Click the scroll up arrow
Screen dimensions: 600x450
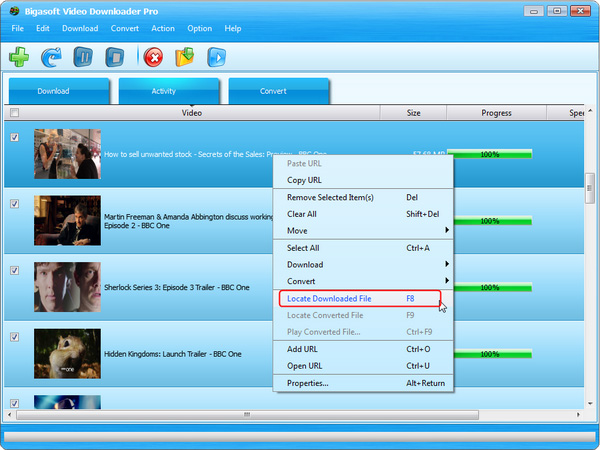point(590,111)
